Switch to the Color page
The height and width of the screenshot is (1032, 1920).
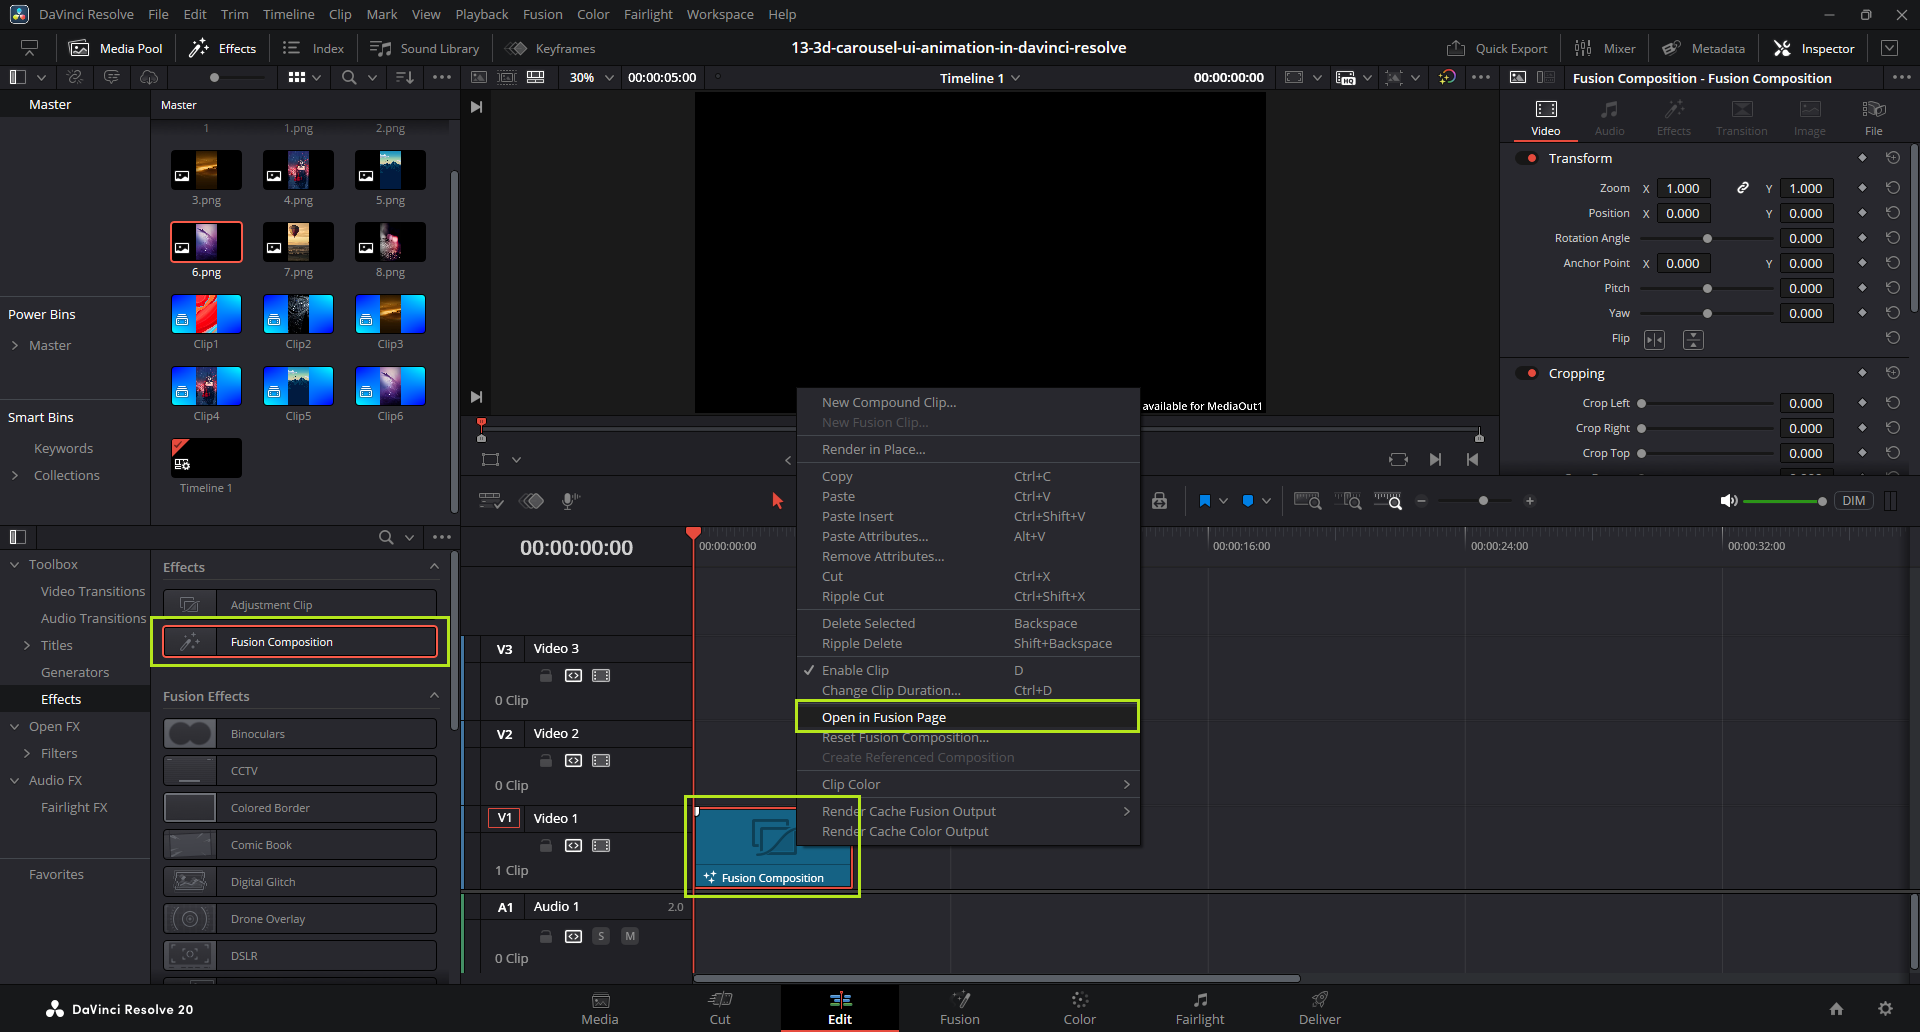click(1079, 1007)
